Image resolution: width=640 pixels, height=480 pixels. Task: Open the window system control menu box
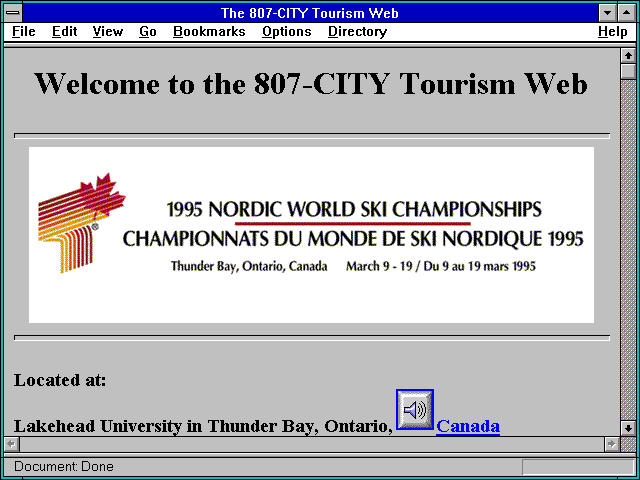13,13
